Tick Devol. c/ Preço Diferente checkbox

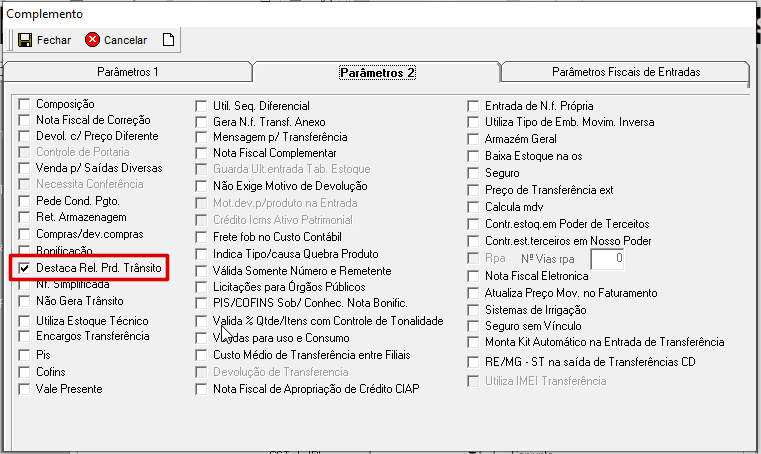coord(24,136)
